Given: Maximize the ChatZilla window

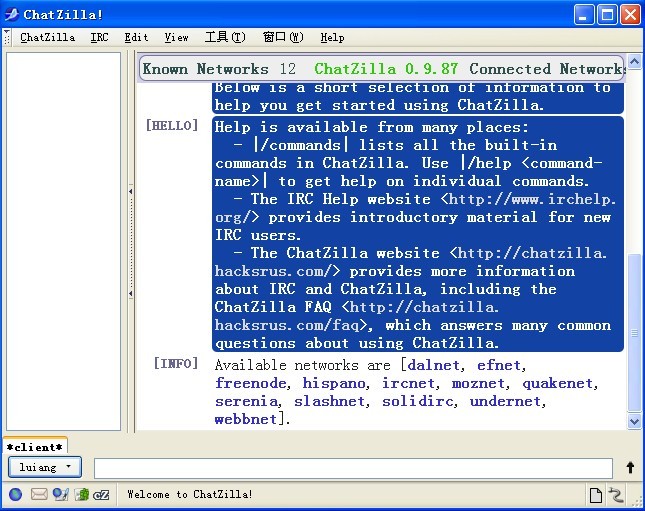Looking at the screenshot, I should point(607,14).
